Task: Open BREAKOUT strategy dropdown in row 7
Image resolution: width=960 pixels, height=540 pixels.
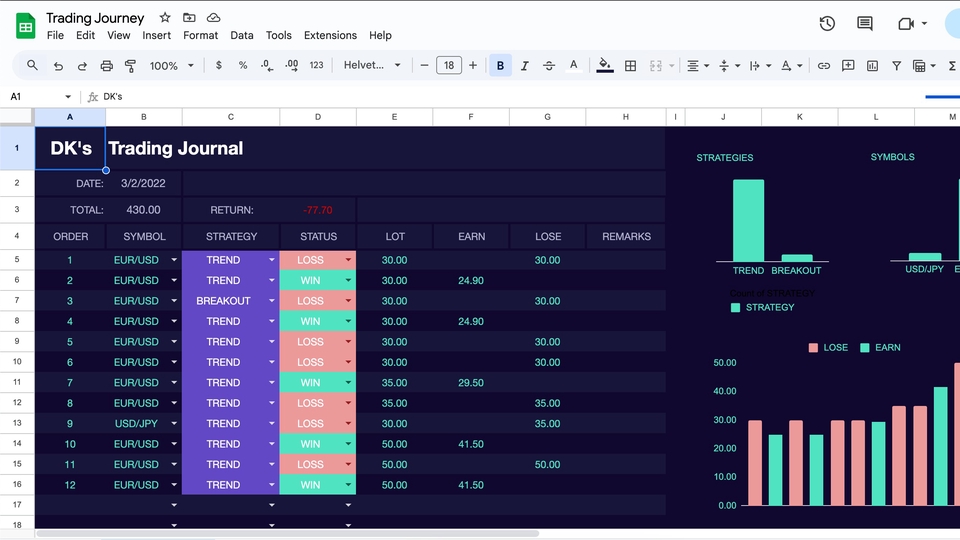Action: 271,301
